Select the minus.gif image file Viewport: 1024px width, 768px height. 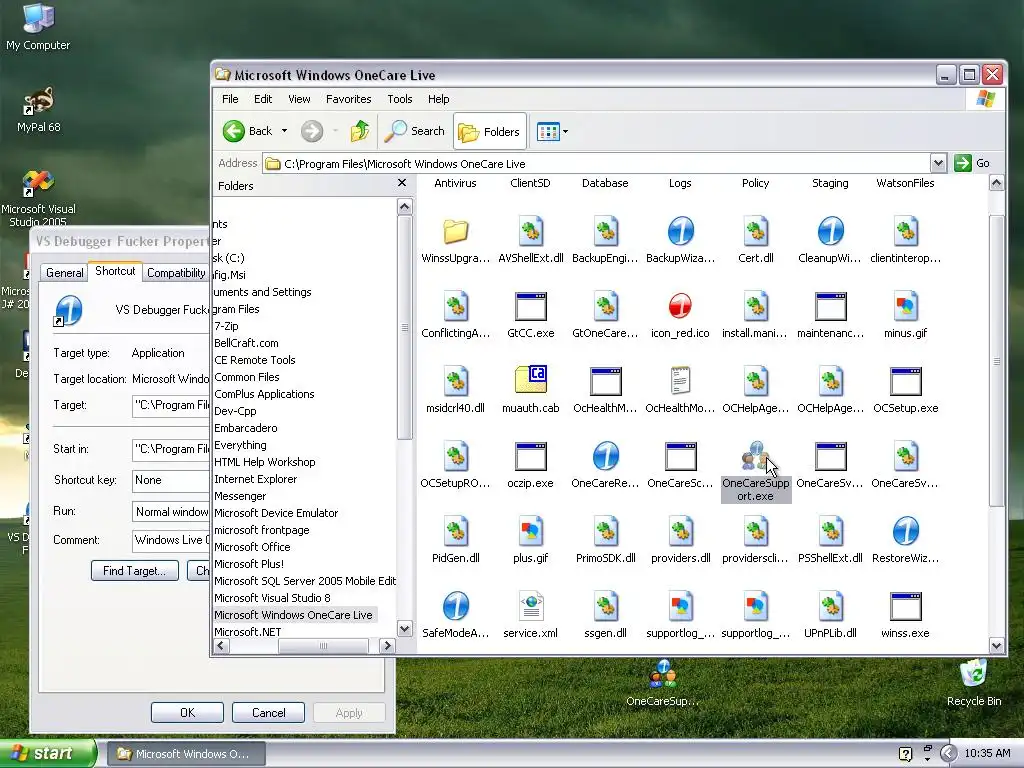[x=906, y=306]
